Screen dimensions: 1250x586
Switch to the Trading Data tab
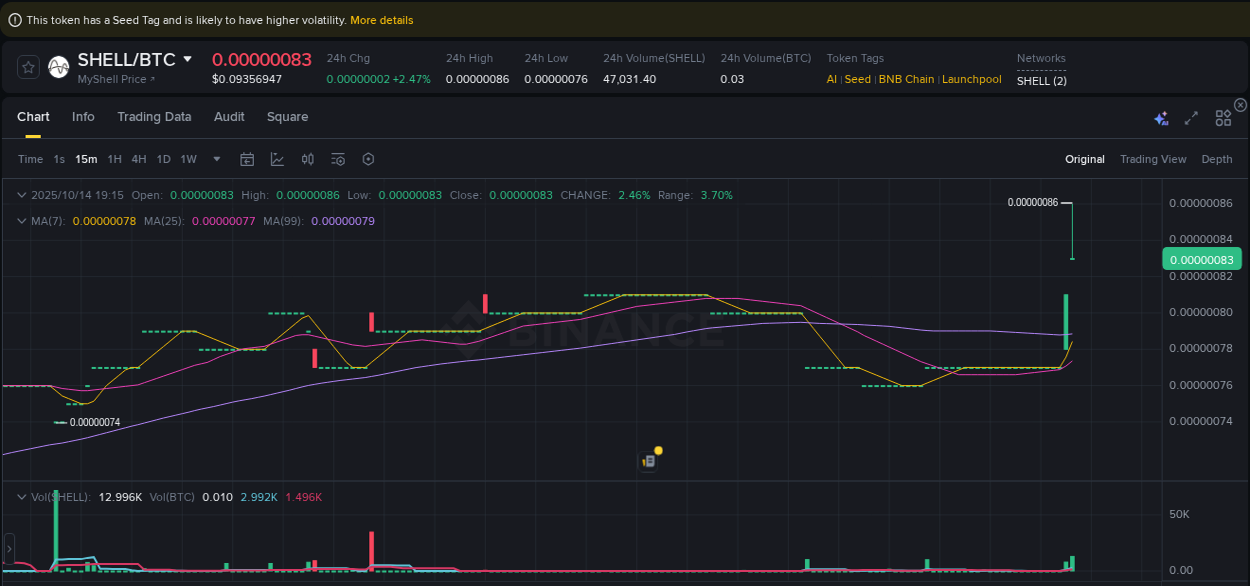click(154, 117)
